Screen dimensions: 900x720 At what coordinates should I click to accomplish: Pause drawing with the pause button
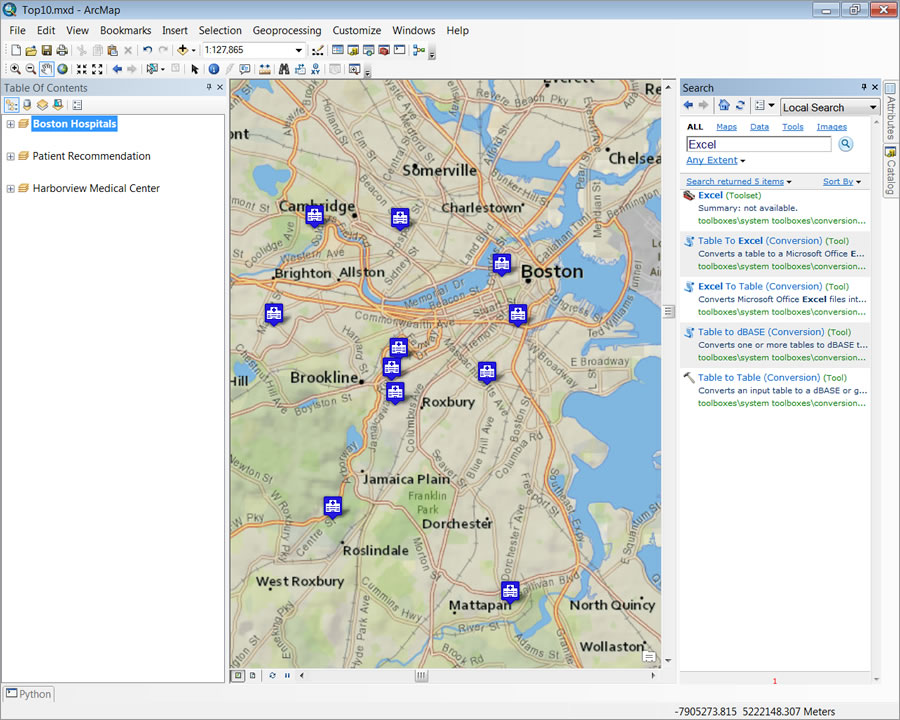287,676
